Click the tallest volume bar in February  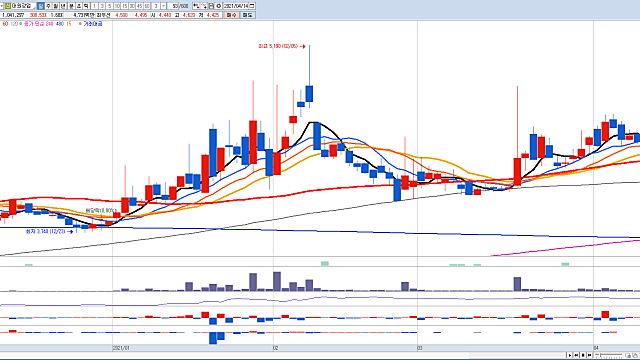click(x=277, y=282)
